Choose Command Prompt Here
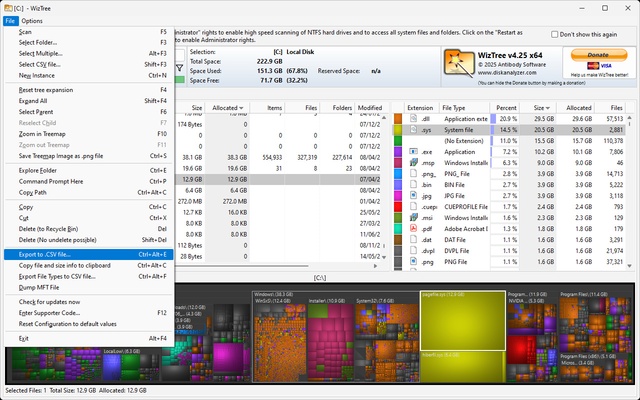 (x=89, y=182)
